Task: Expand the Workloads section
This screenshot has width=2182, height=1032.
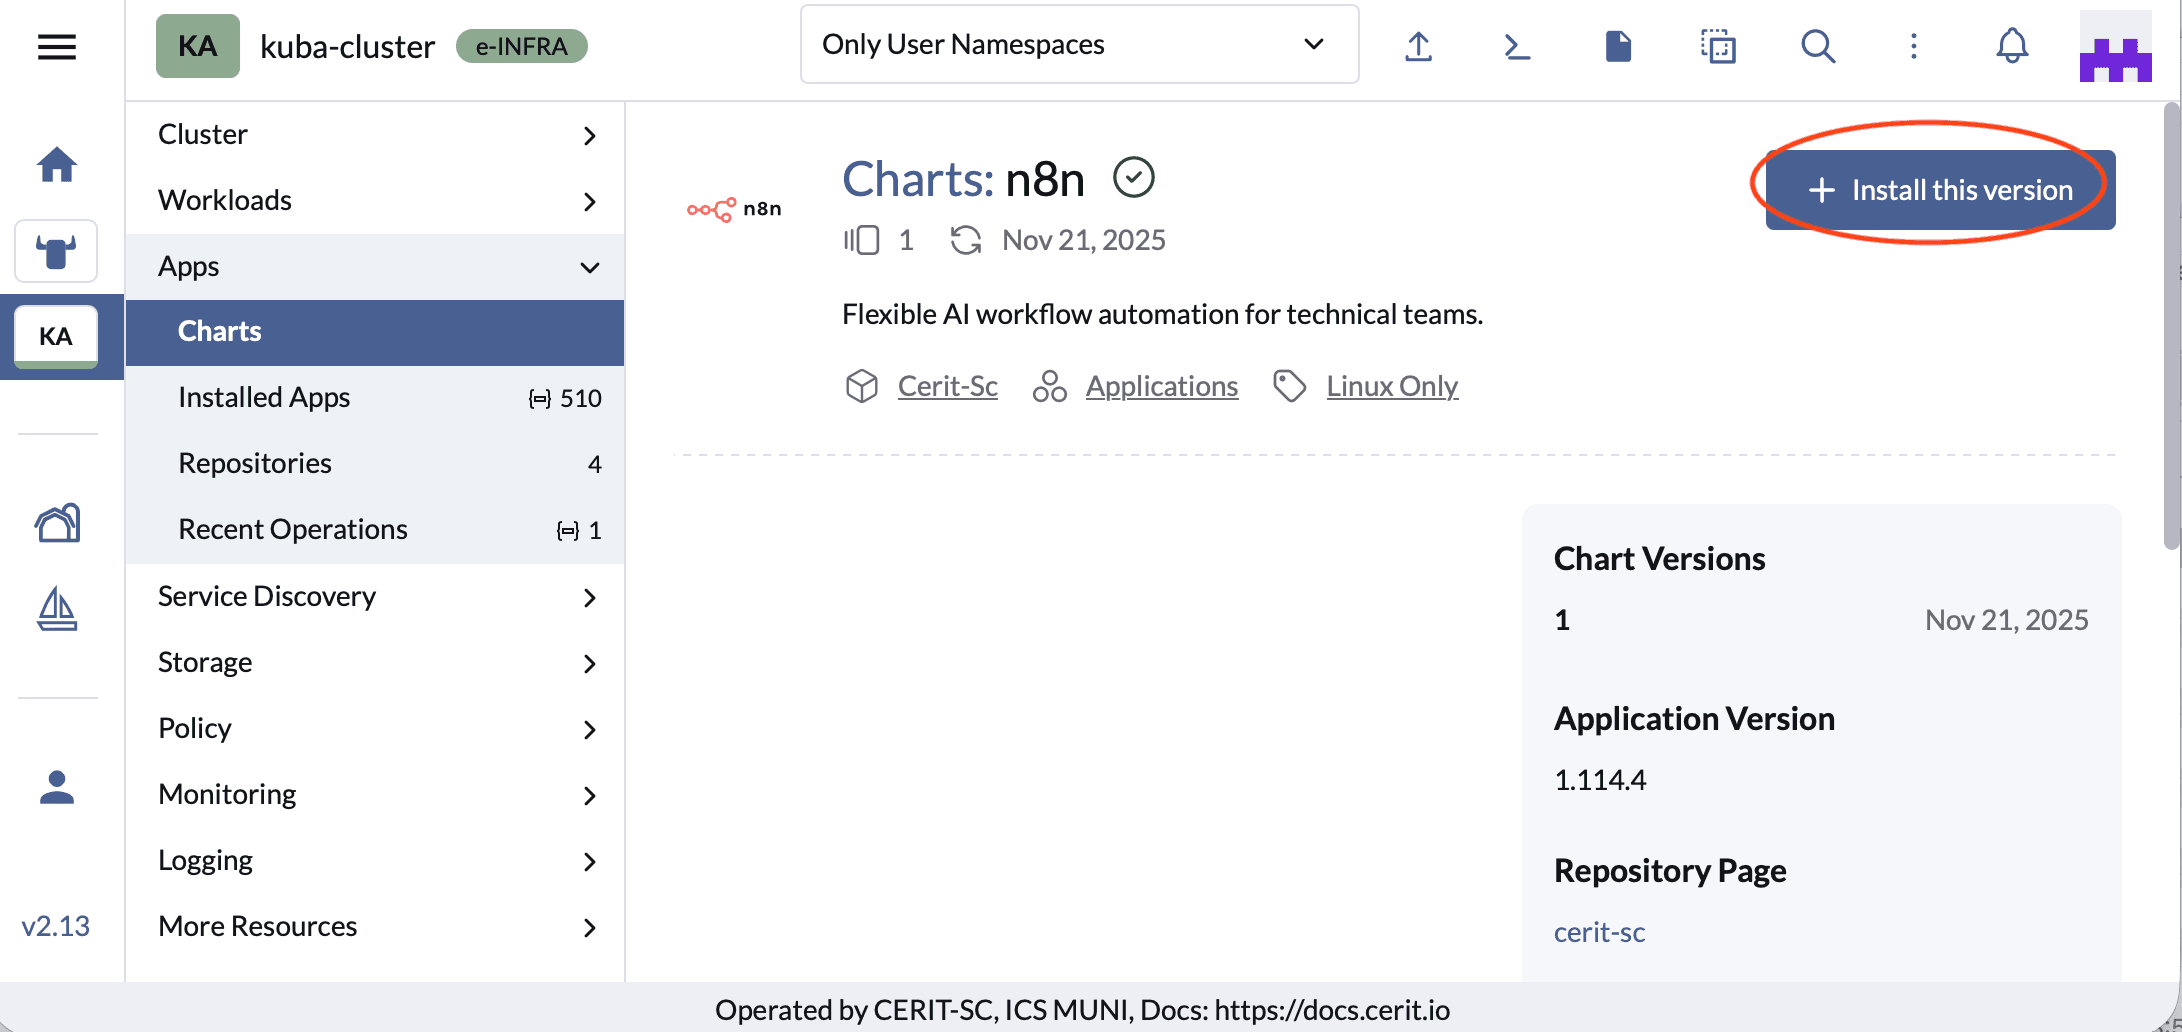Action: pos(375,201)
